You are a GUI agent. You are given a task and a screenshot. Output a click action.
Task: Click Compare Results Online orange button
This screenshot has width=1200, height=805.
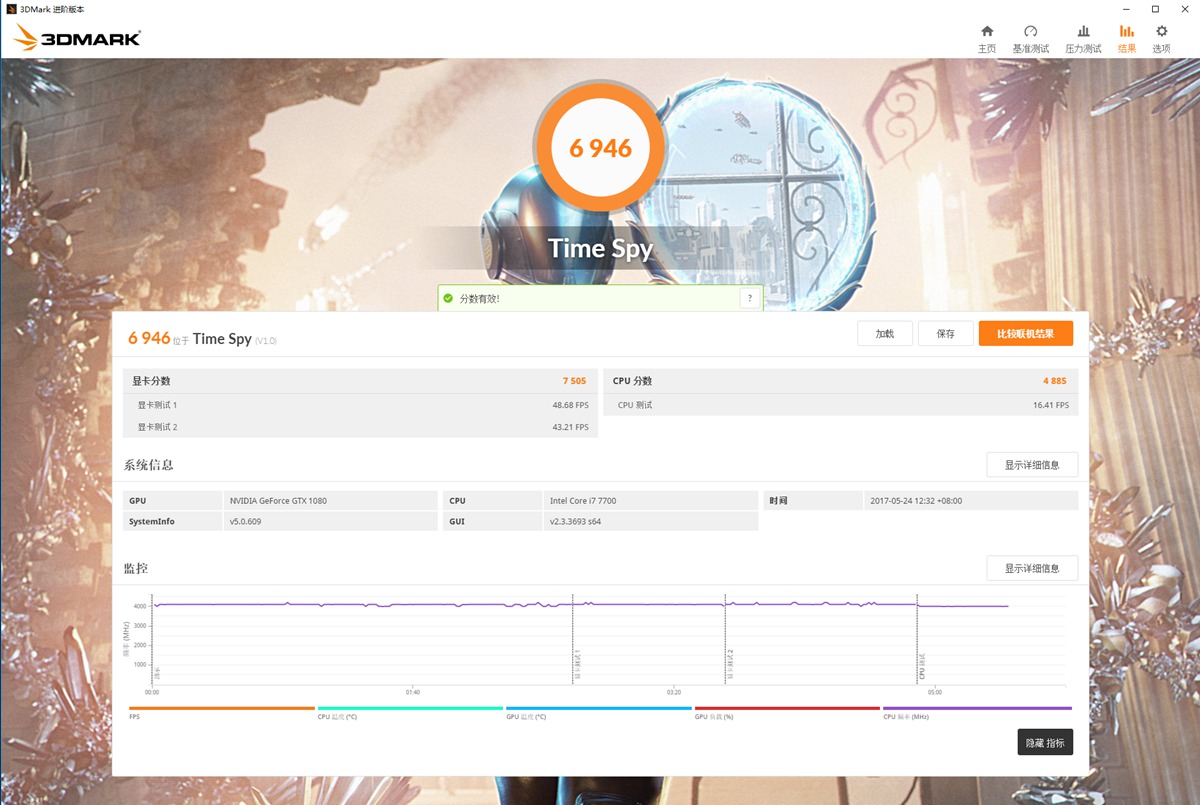pyautogui.click(x=1025, y=334)
